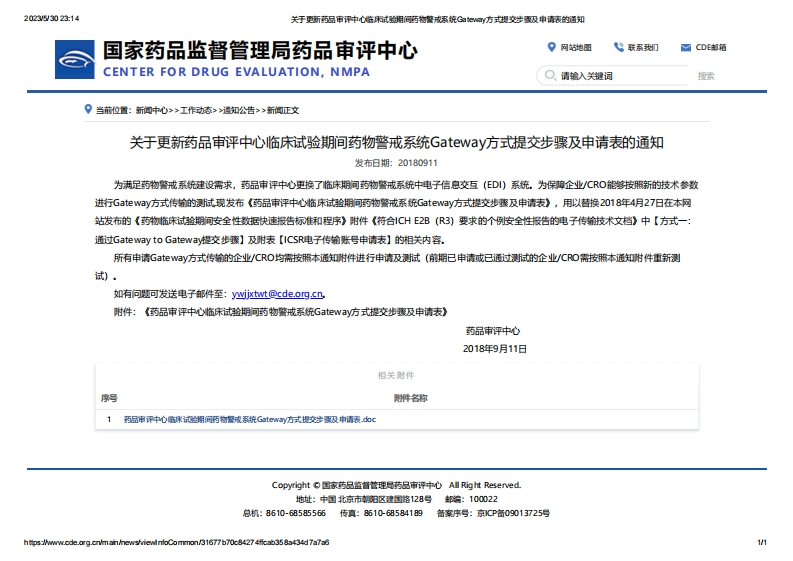Screen dimensions: 793x561
Task: Click the 附件名称 column header
Action: coord(410,398)
